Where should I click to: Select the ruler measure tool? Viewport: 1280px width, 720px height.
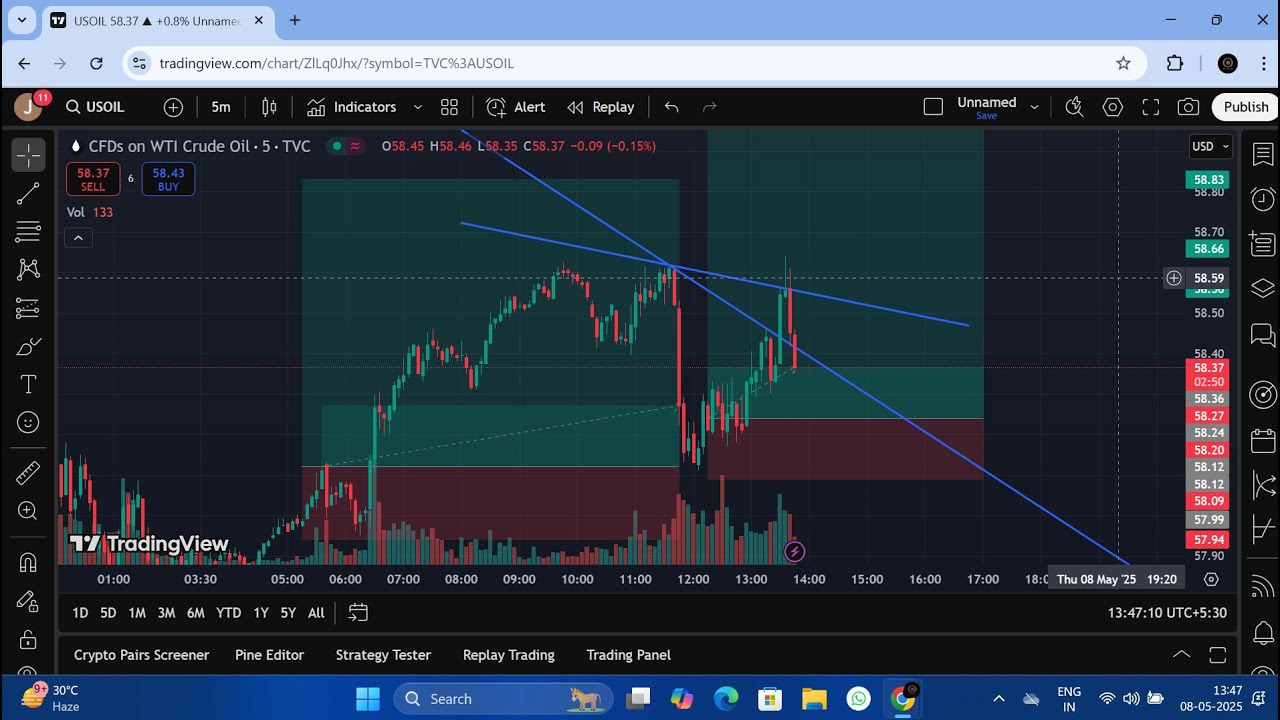(28, 472)
